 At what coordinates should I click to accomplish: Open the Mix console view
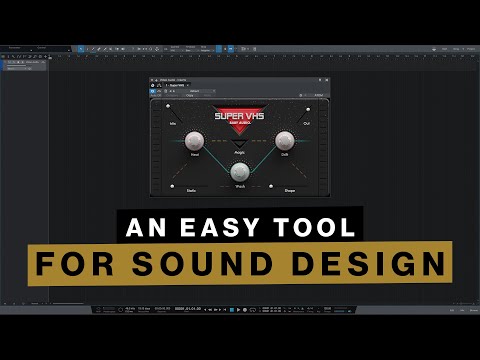coord(462,310)
